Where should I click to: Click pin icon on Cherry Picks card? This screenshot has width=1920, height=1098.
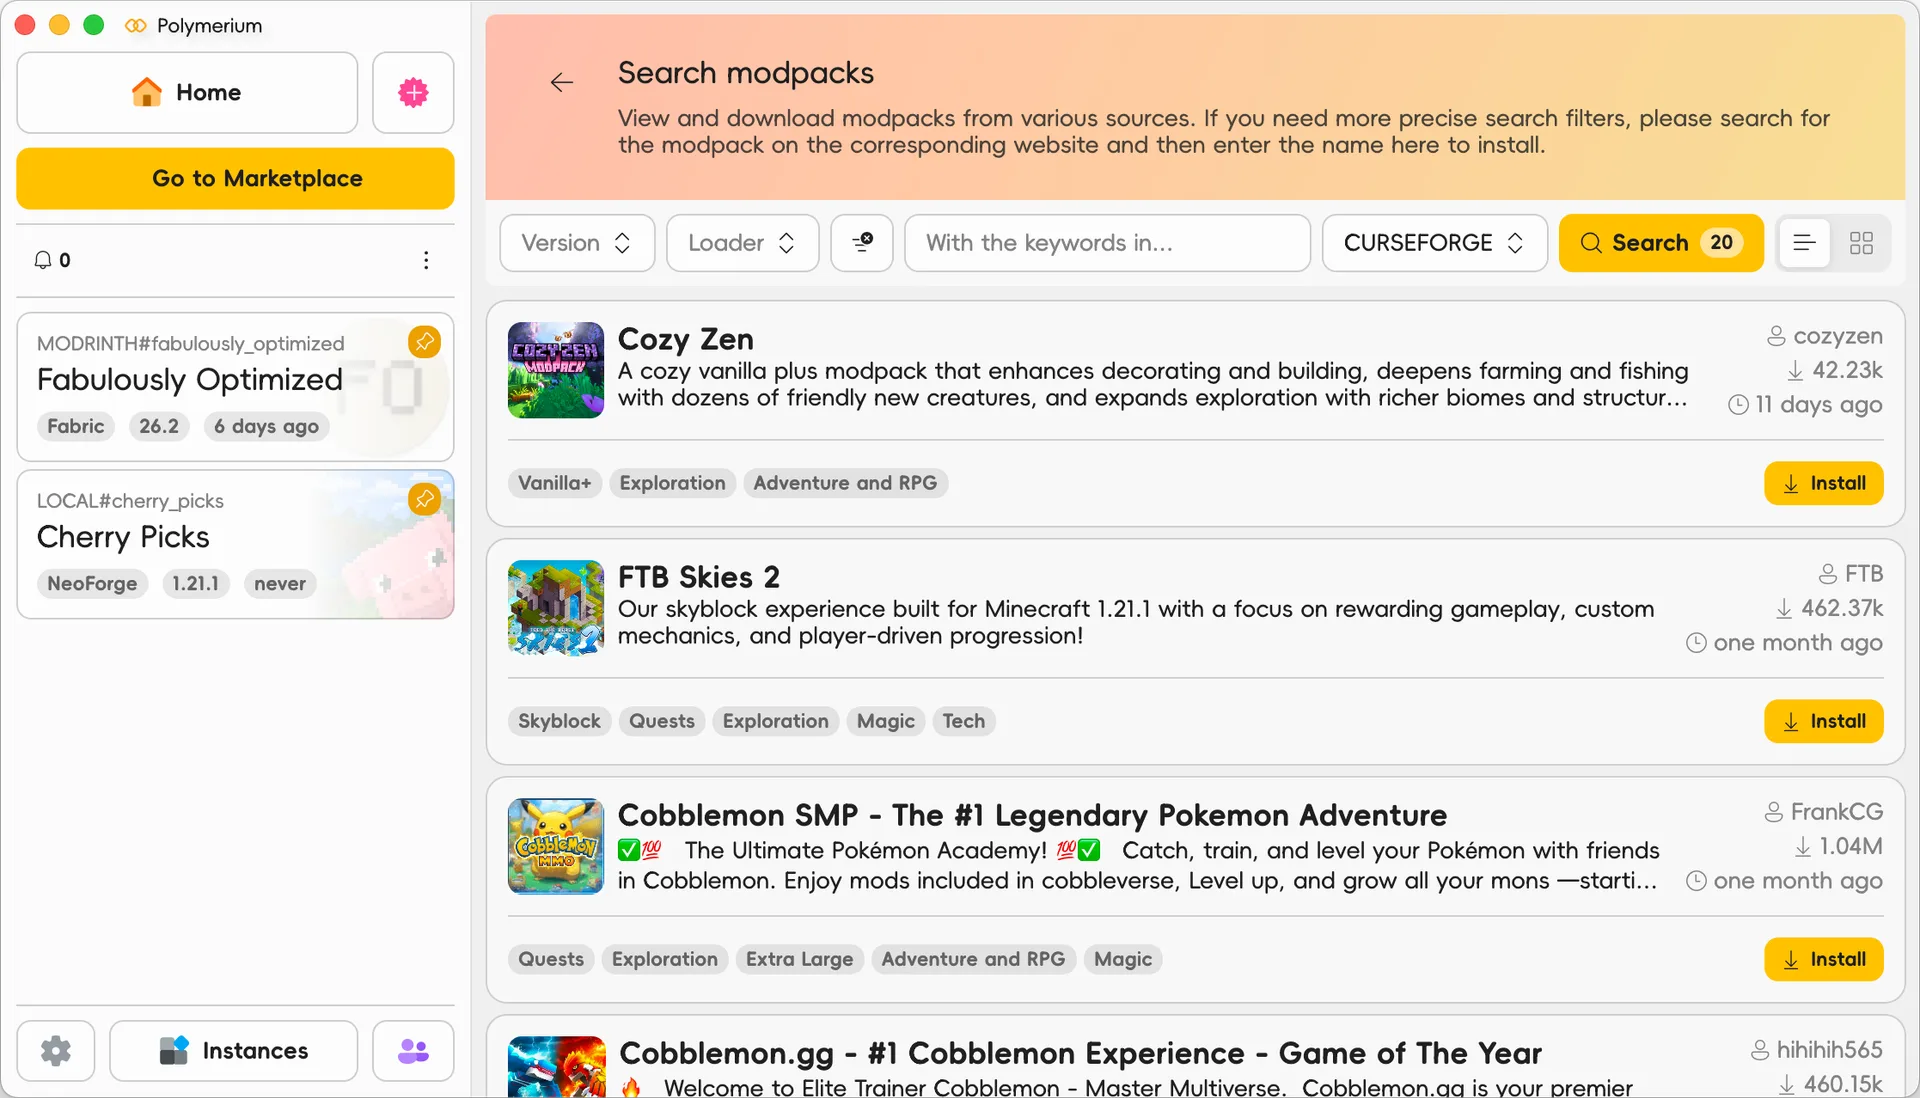click(x=425, y=499)
